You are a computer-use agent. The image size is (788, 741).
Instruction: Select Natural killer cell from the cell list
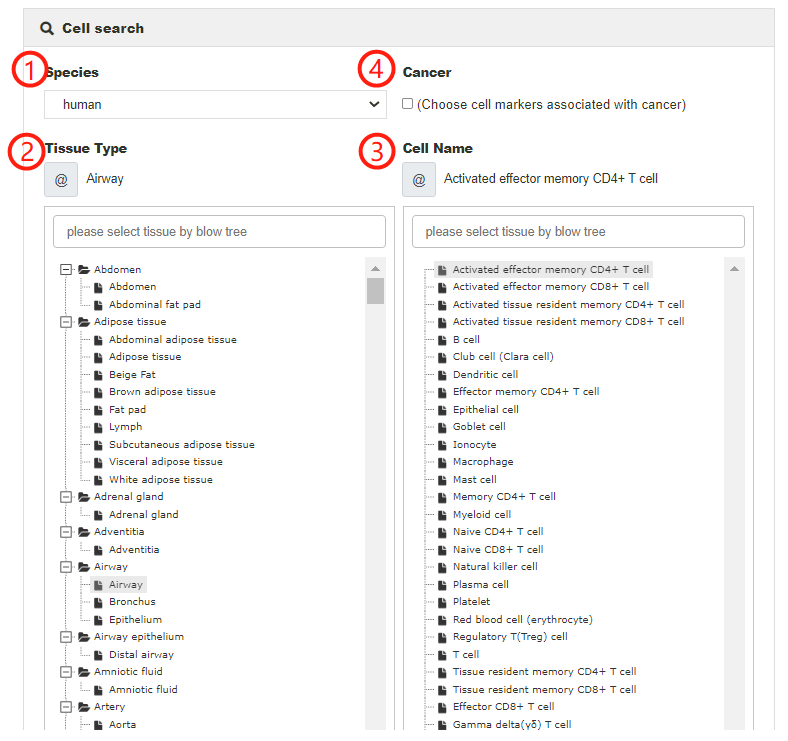(x=495, y=567)
